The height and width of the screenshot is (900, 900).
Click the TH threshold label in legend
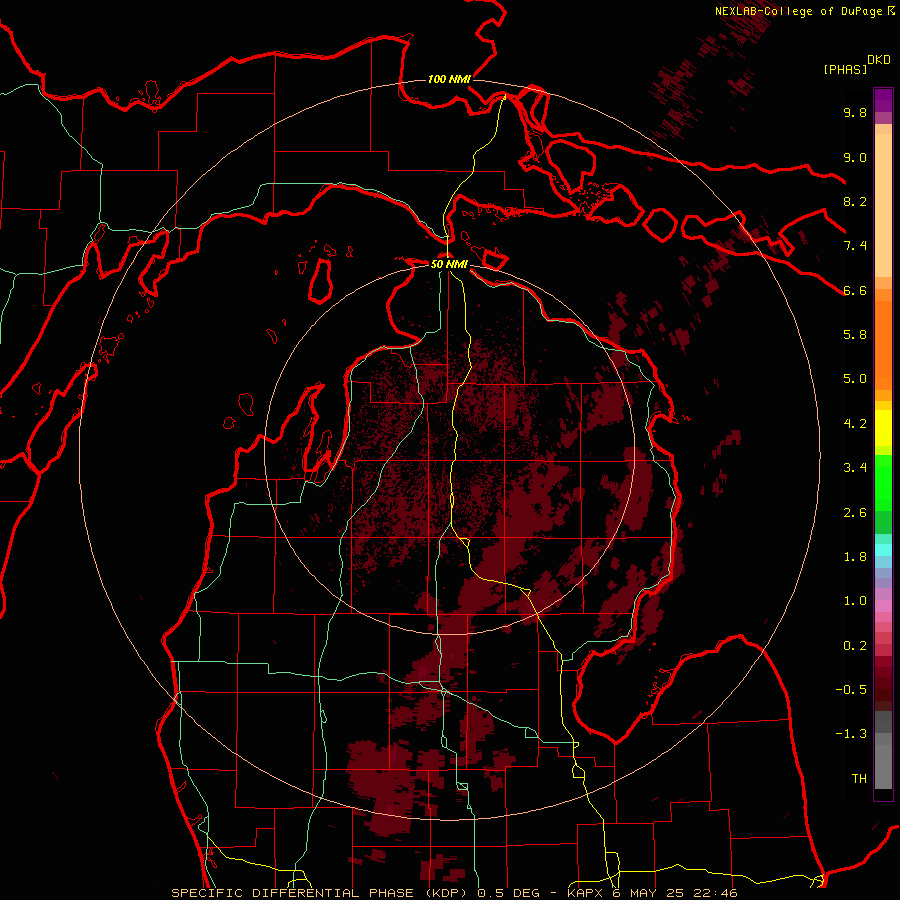859,779
